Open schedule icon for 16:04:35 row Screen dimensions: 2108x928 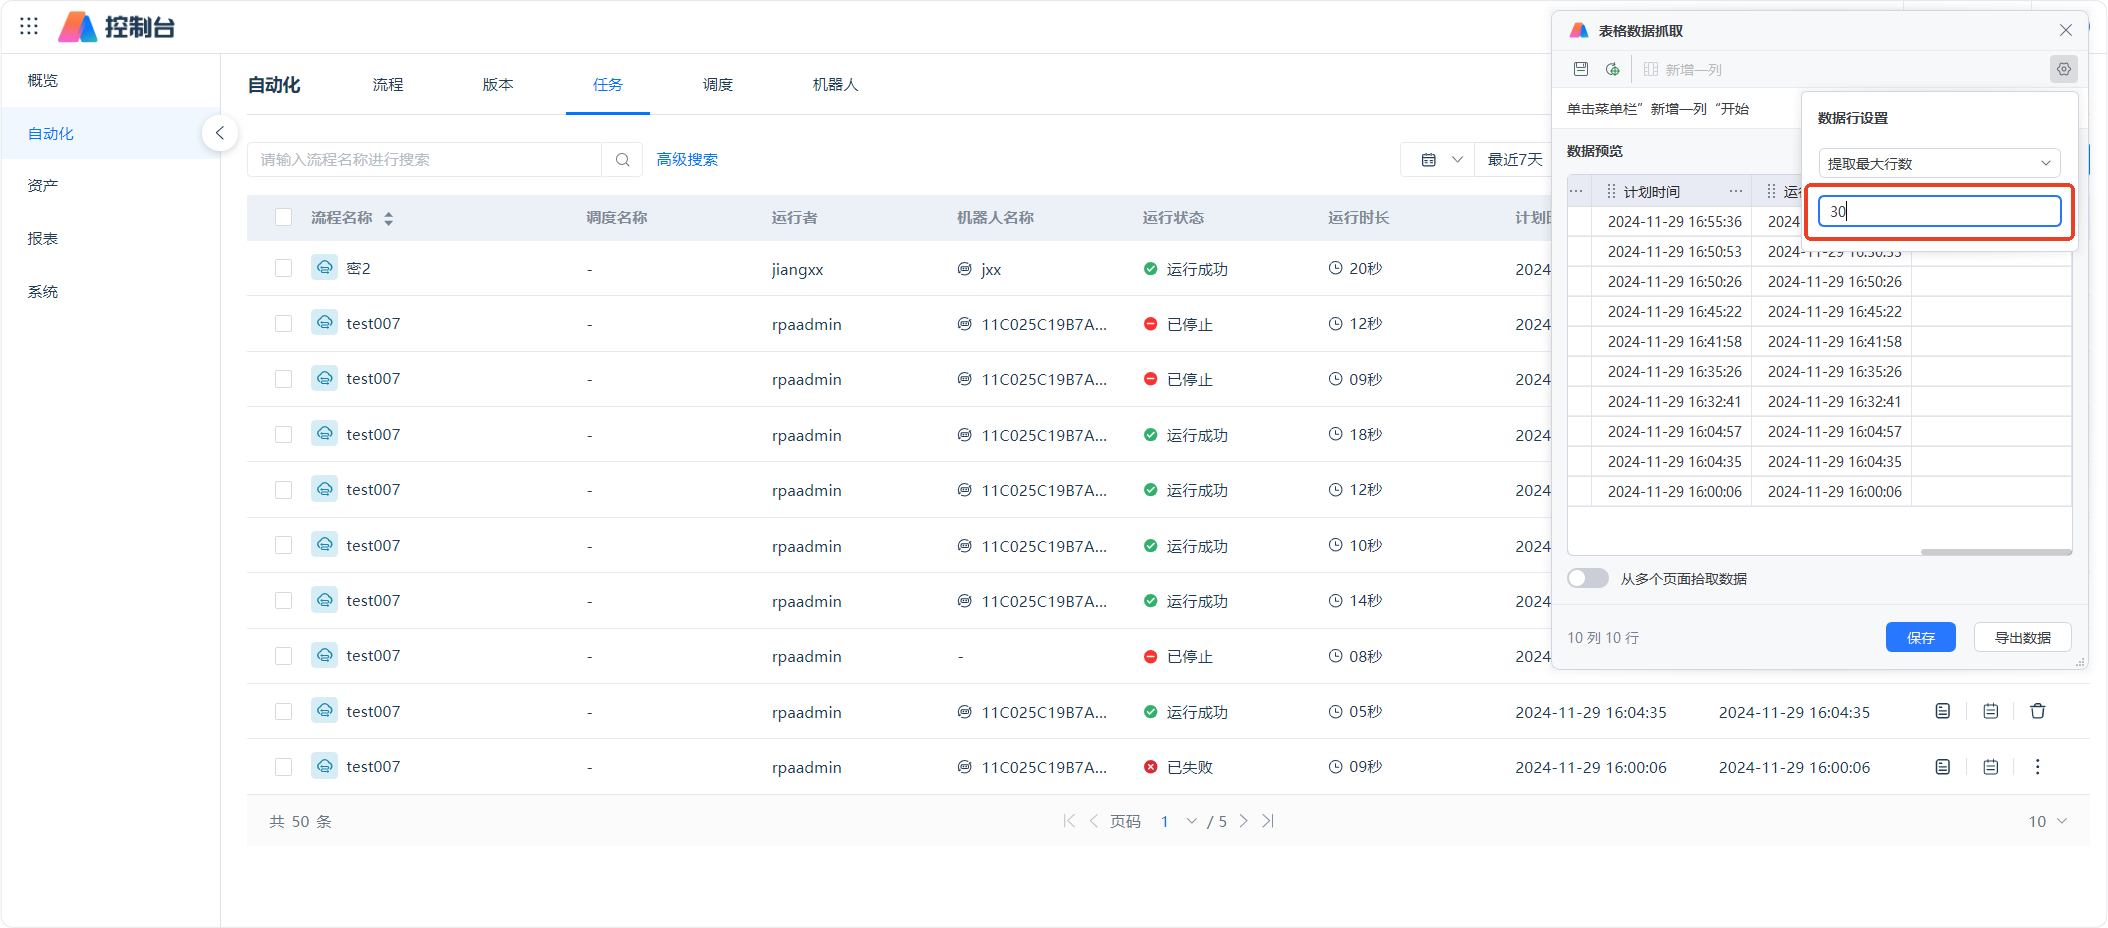(x=1991, y=711)
